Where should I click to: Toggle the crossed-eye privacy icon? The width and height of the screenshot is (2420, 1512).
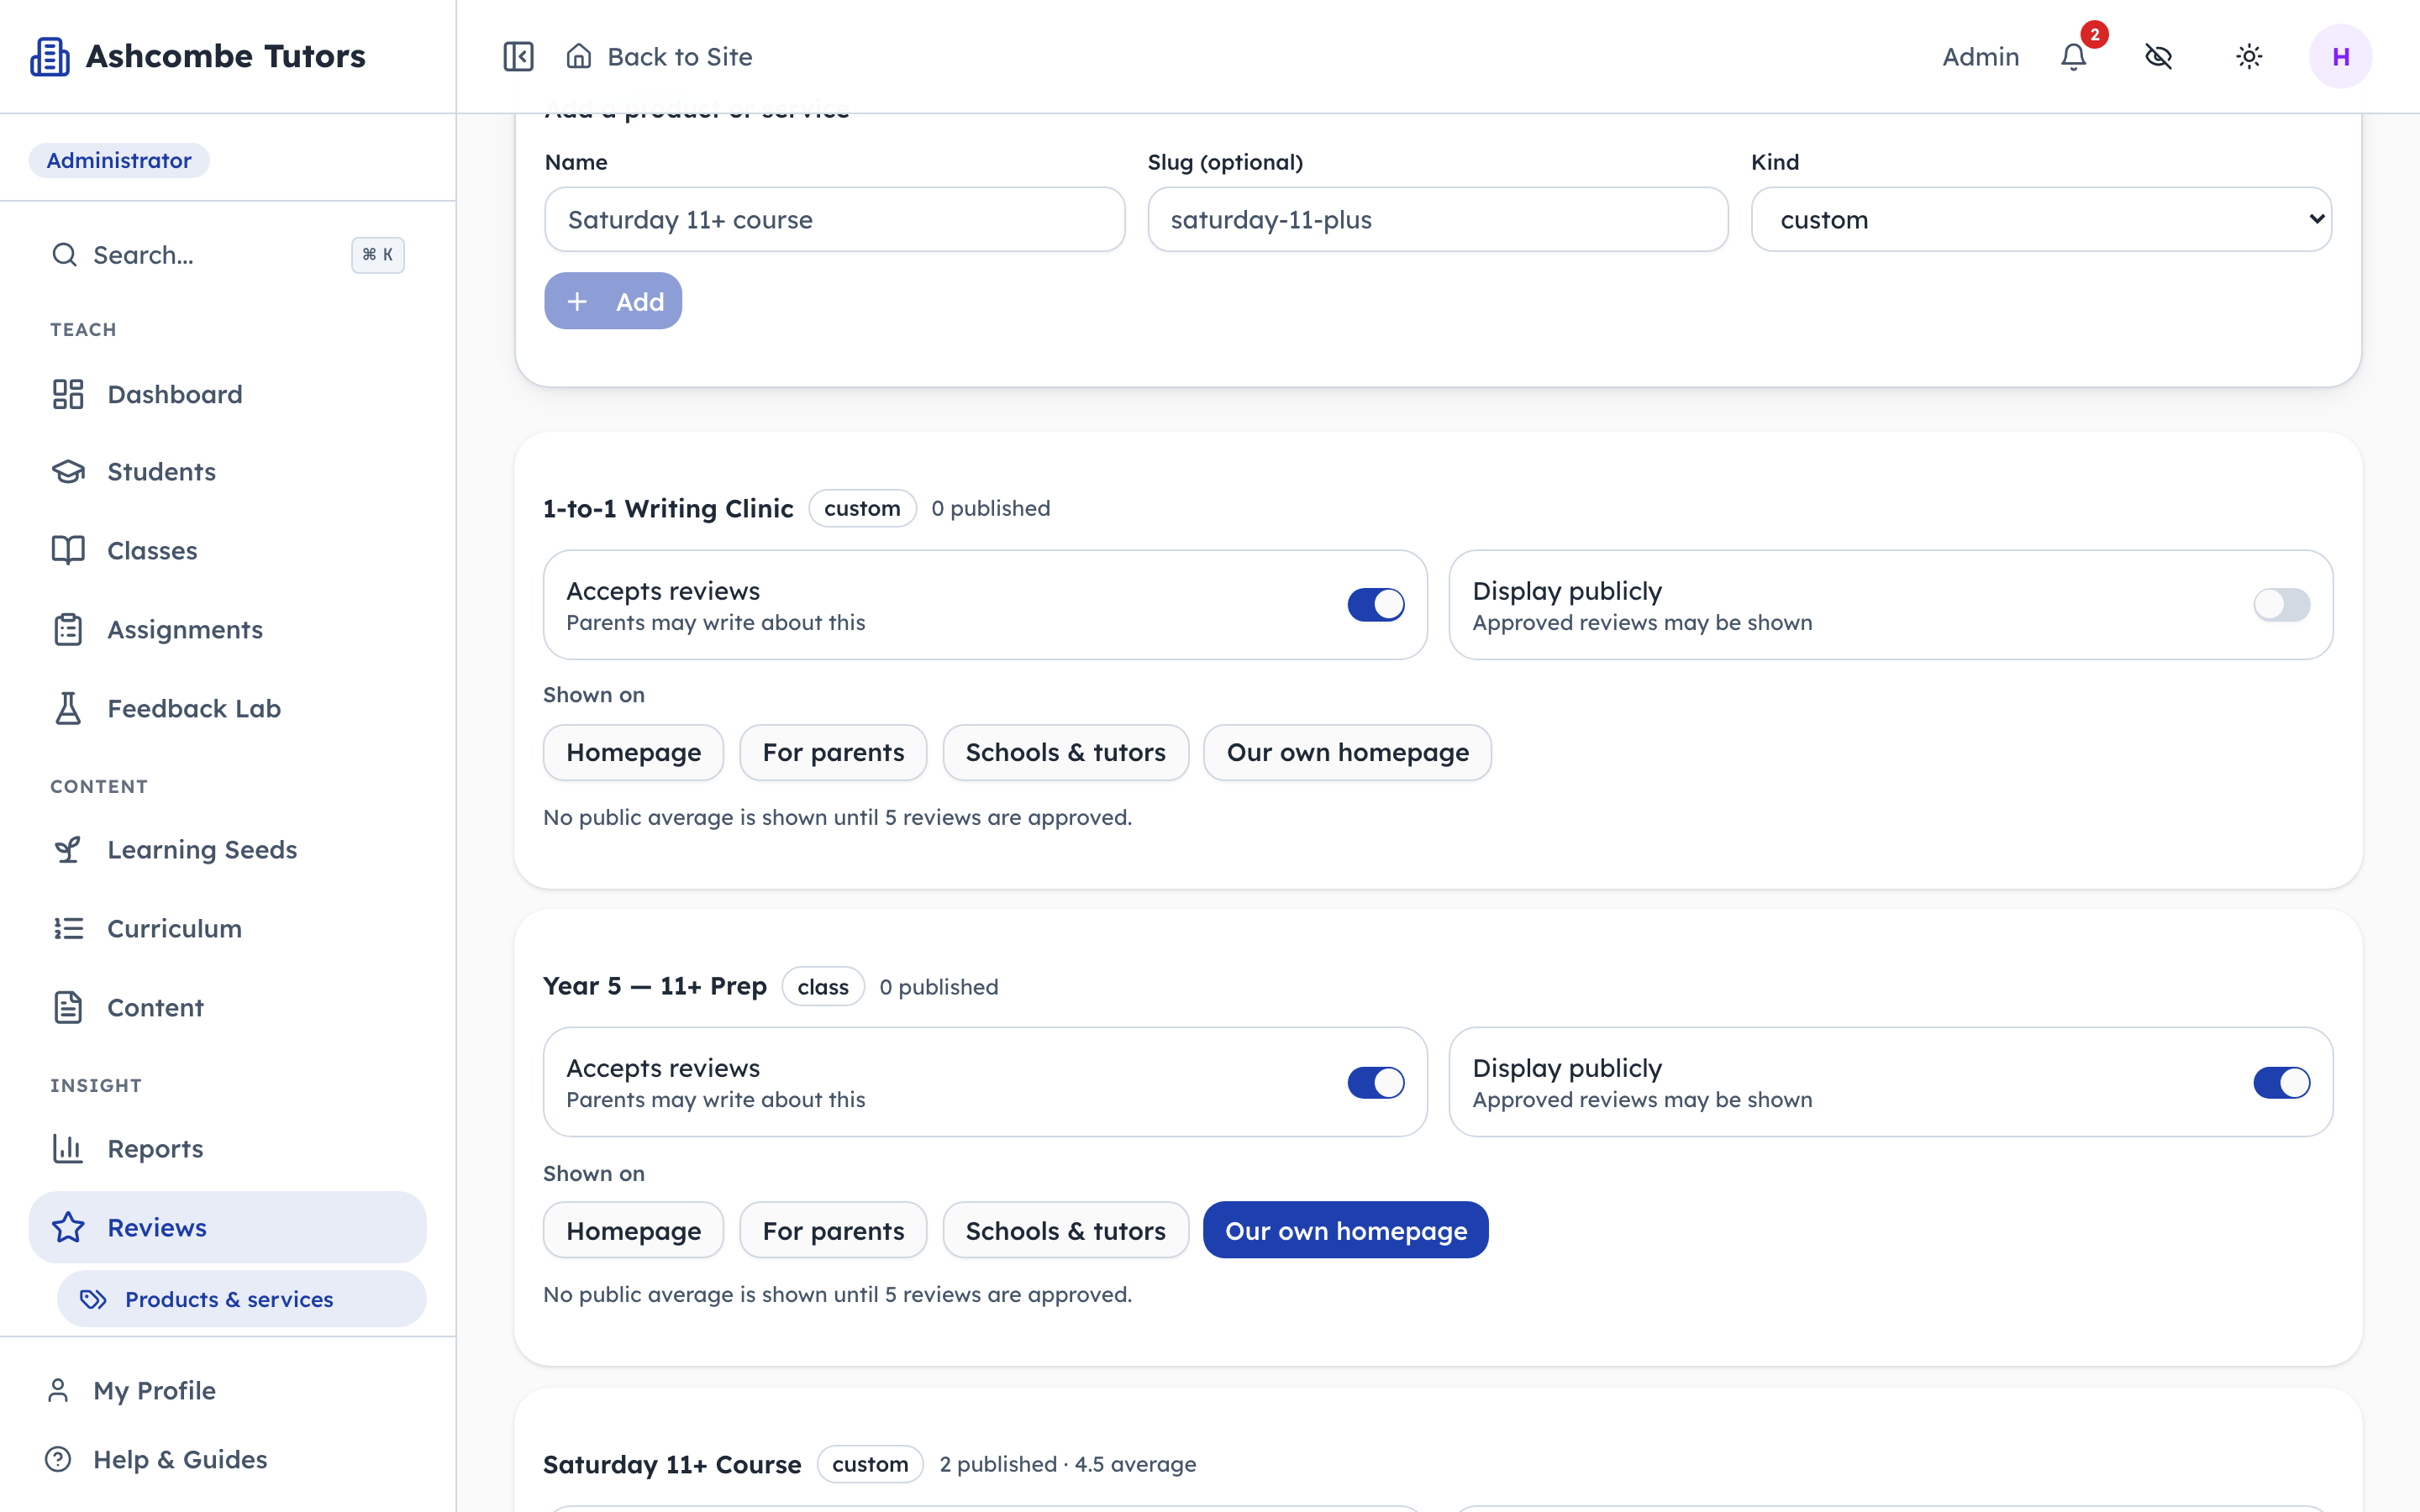tap(2159, 56)
